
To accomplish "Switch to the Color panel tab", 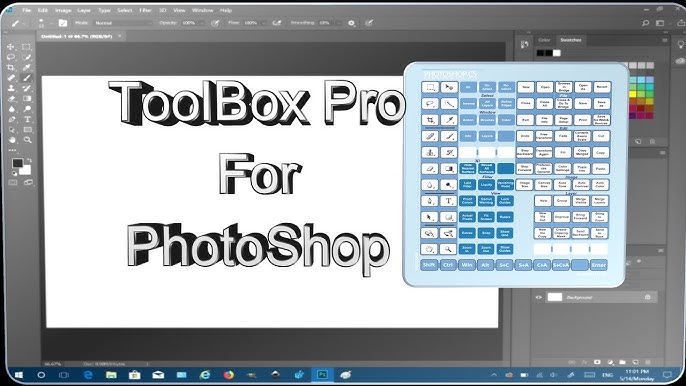I will 544,40.
